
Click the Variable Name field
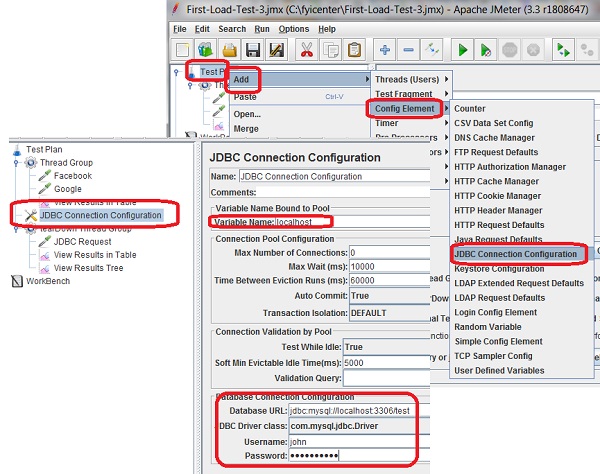[352, 222]
